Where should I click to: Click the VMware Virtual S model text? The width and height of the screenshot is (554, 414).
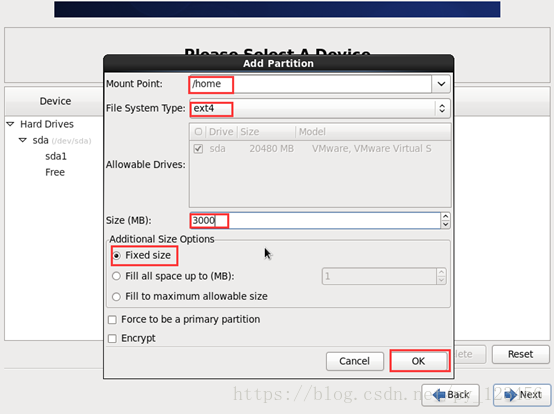click(371, 149)
